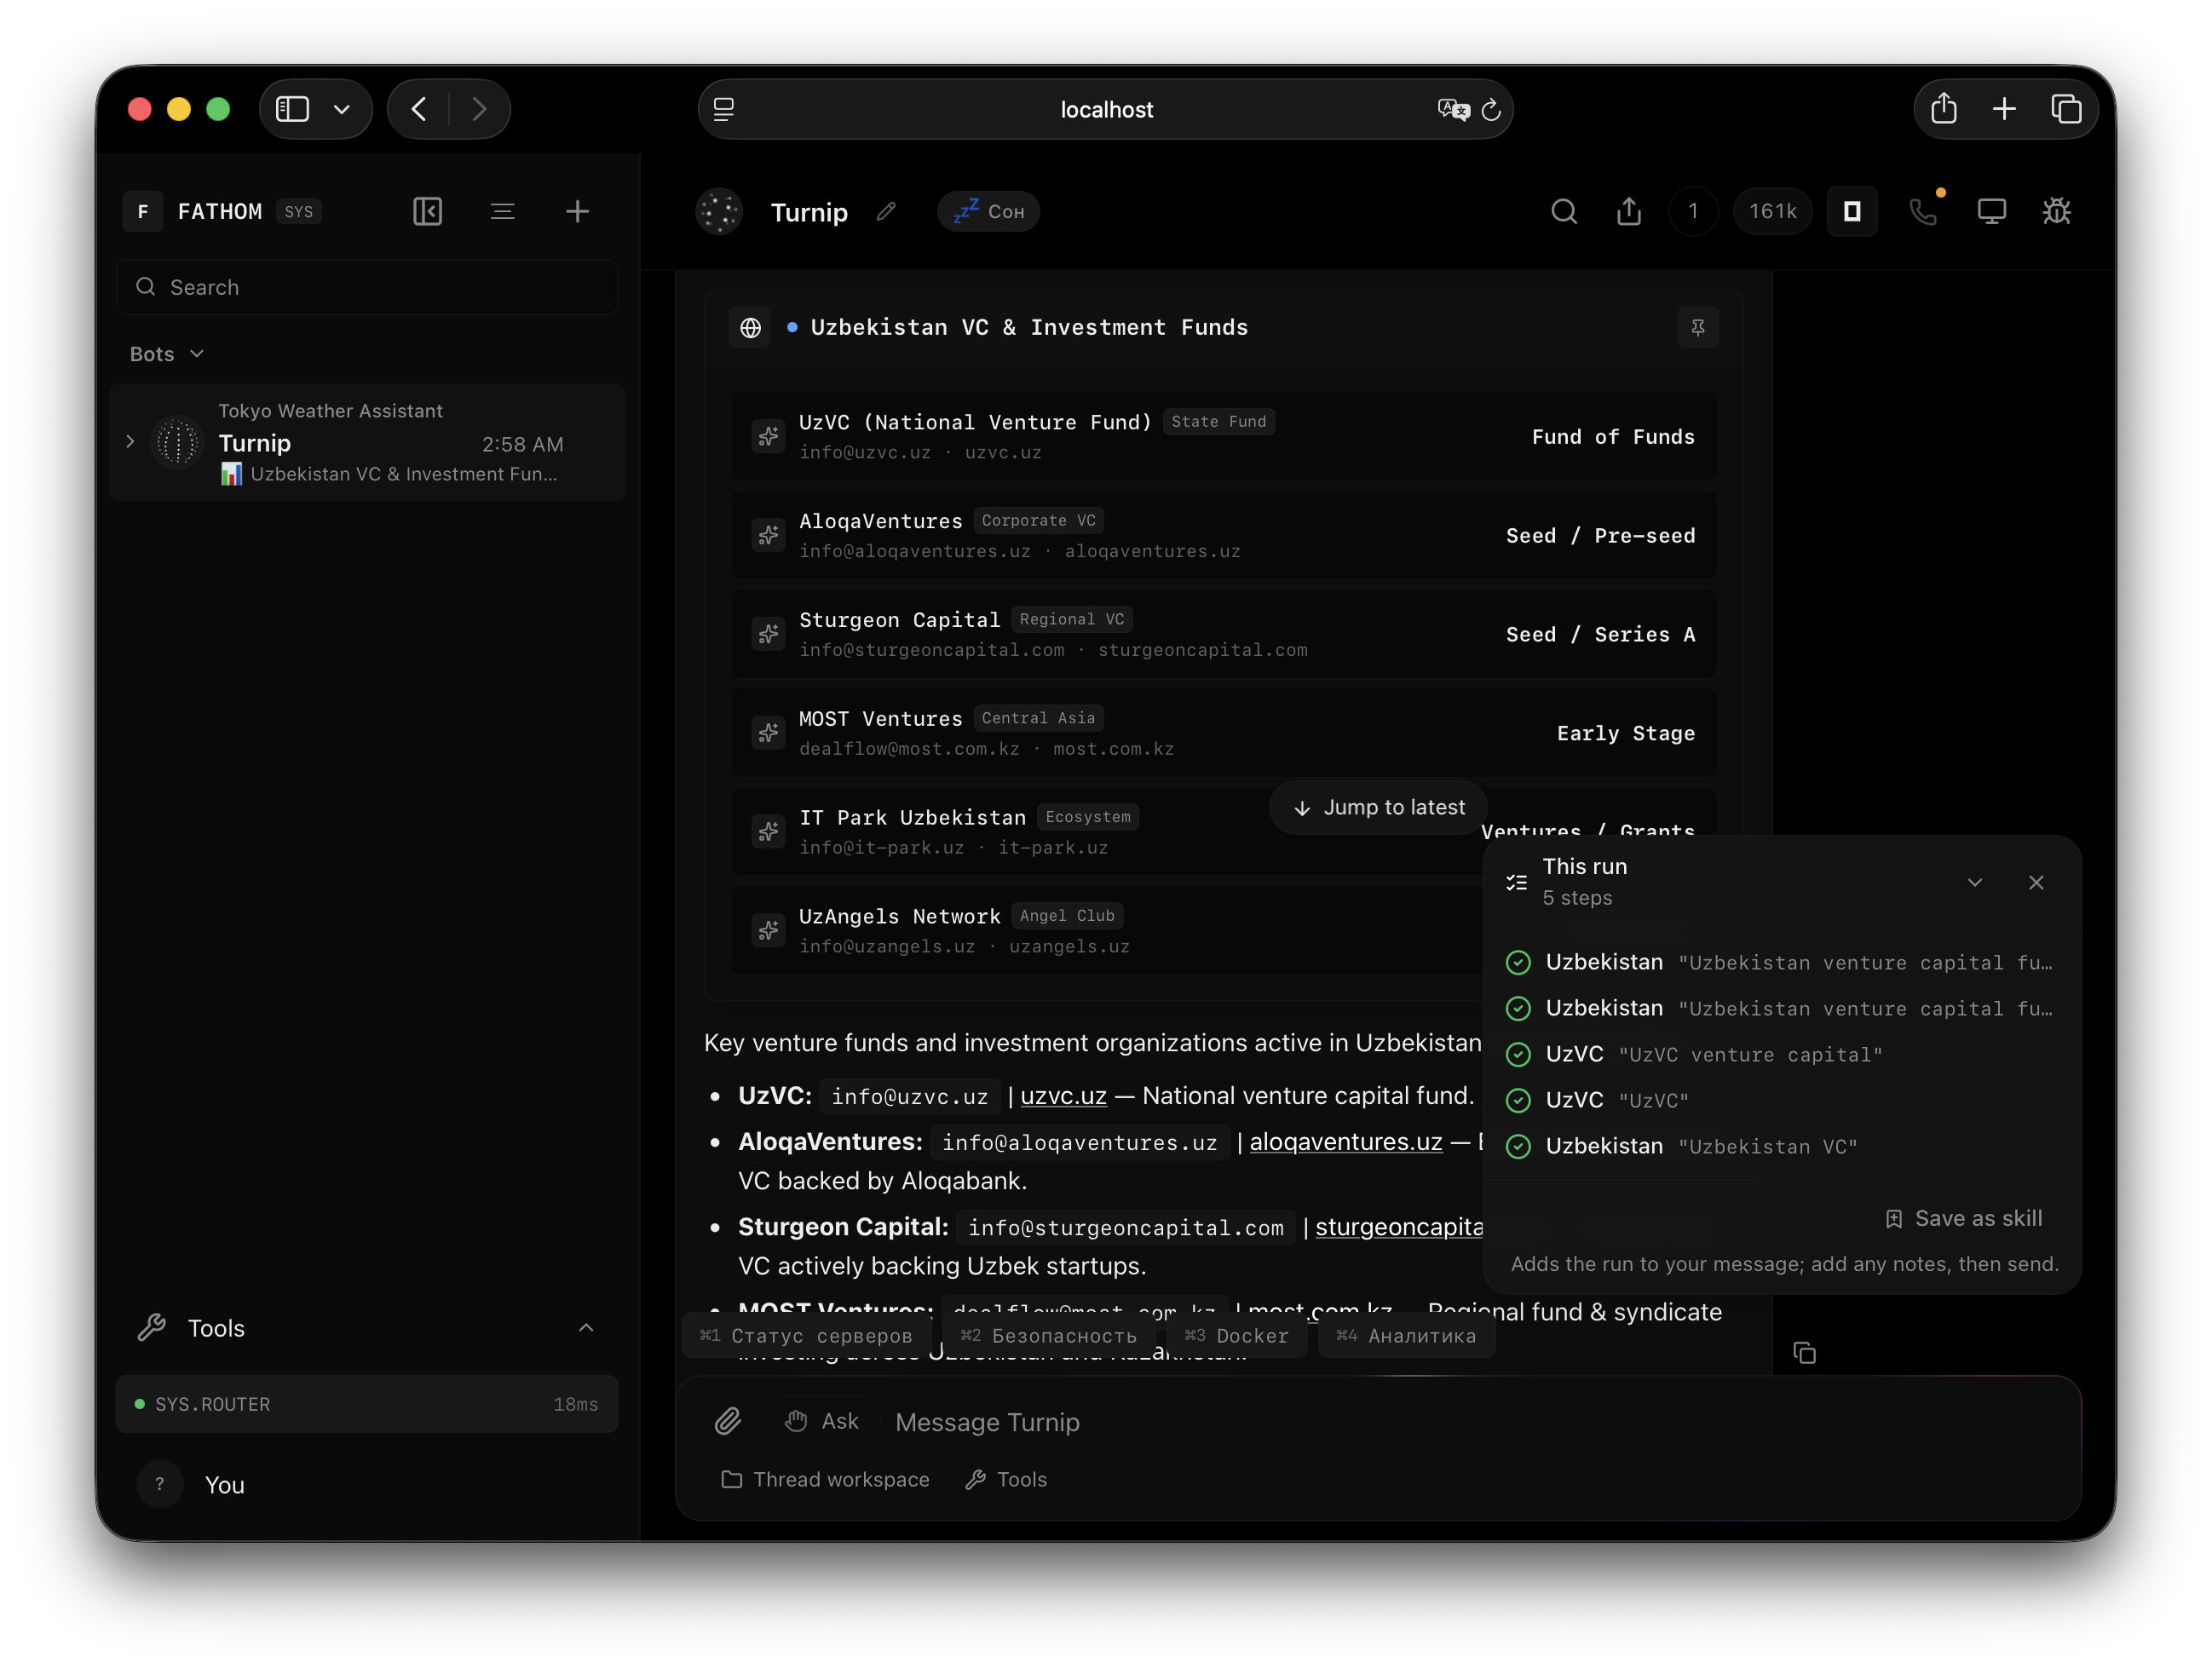Viewport: 2212px width, 1668px height.
Task: Collapse the Bots section chevron
Action: click(197, 354)
